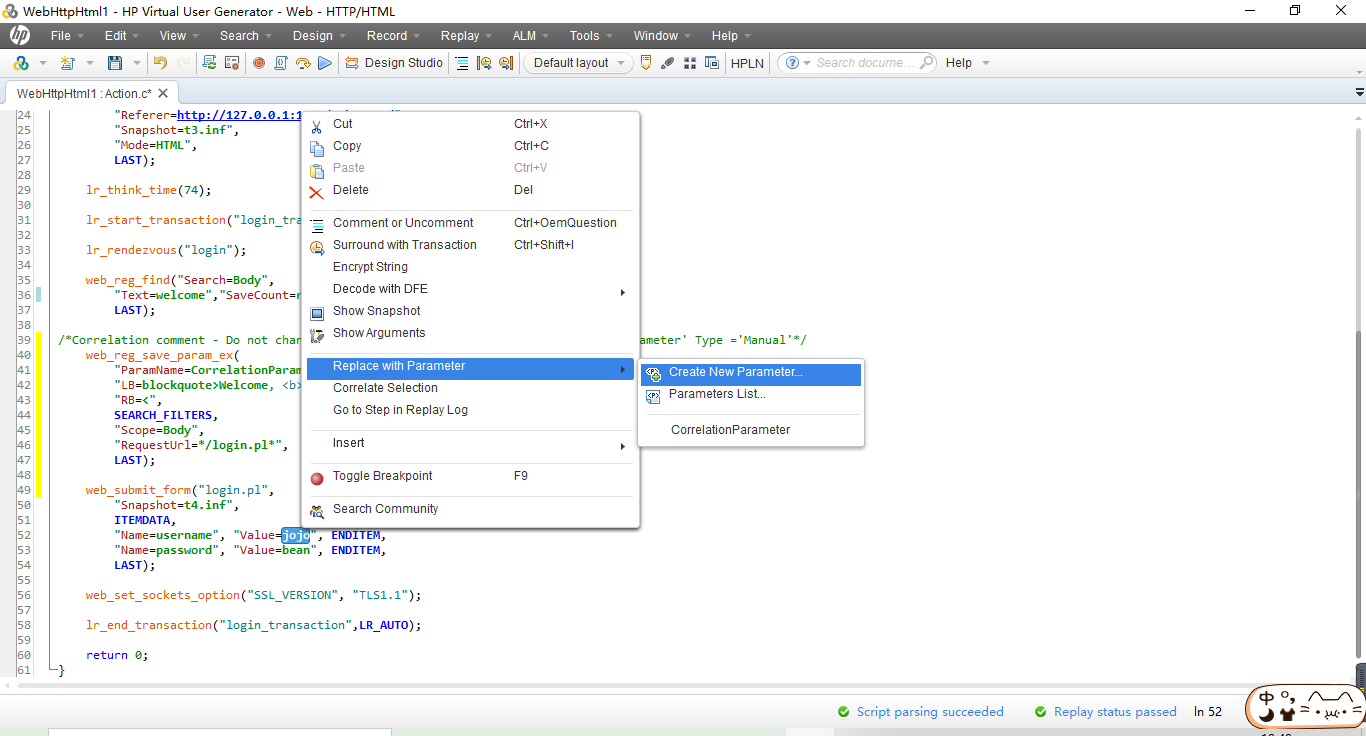Select Toggle Breakpoint
The height and width of the screenshot is (736, 1366).
pos(470,476)
